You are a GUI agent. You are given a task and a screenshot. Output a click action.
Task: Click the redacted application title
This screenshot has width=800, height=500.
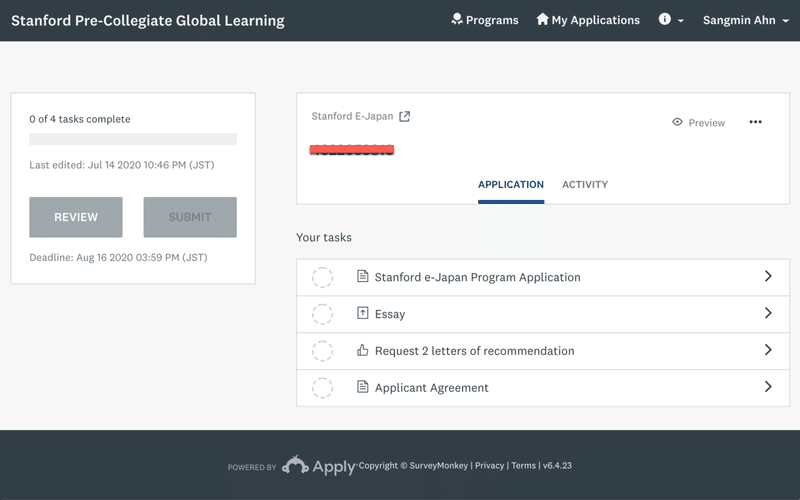(x=352, y=149)
